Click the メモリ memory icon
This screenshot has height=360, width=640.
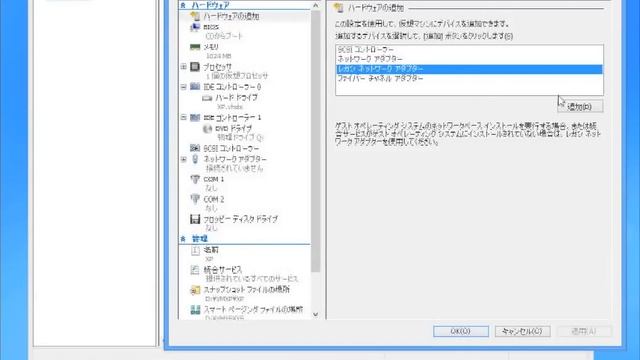[195, 47]
